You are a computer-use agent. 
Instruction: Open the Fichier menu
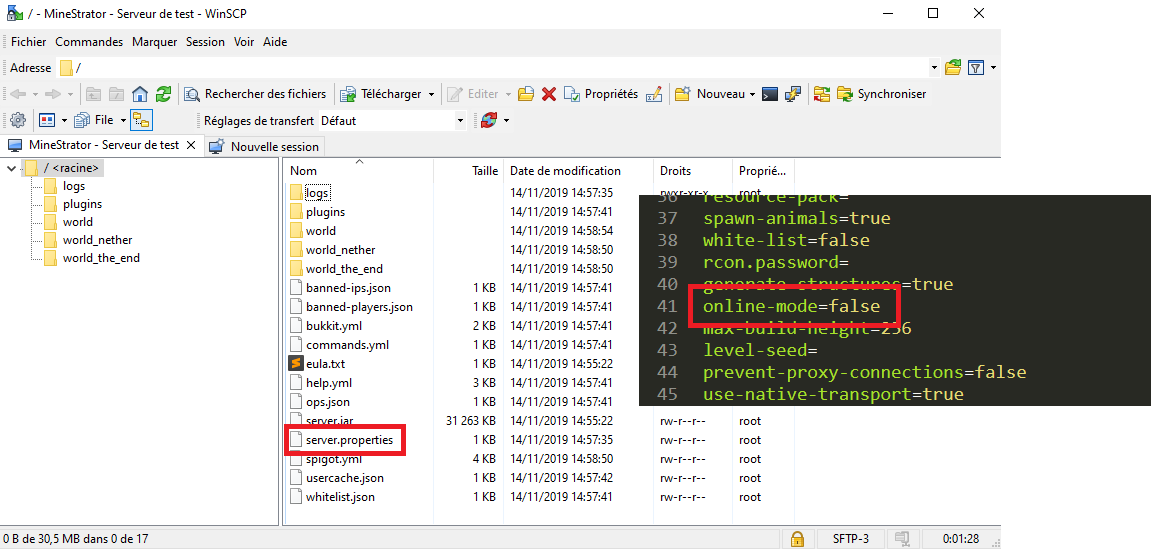click(x=28, y=42)
